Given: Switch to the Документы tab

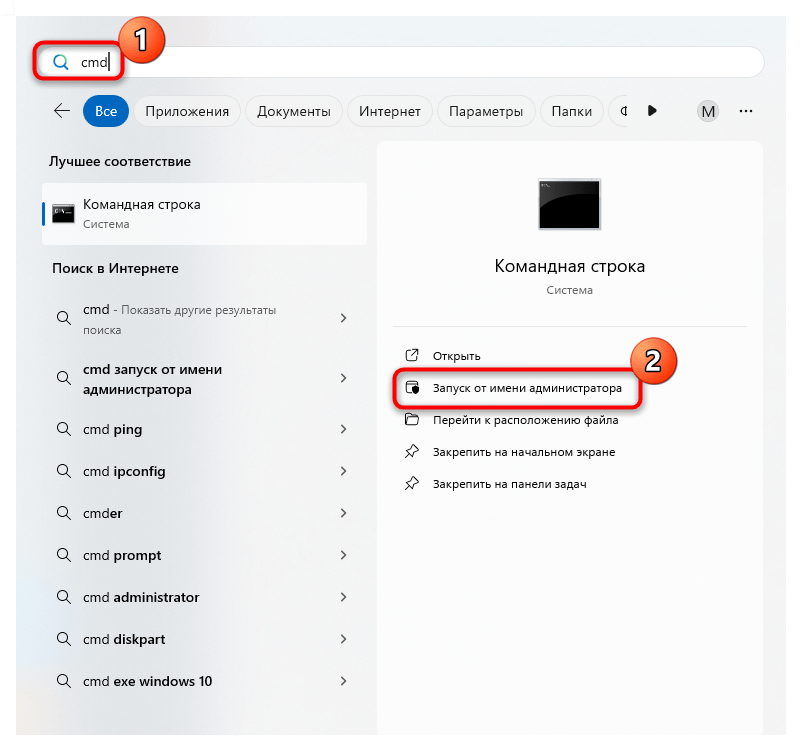Looking at the screenshot, I should 294,111.
